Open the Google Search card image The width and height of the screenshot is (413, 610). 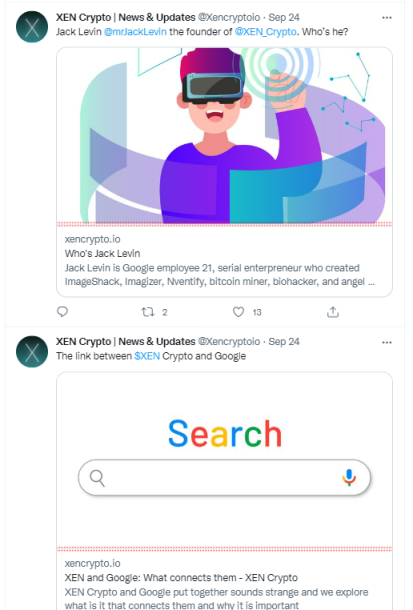224,459
